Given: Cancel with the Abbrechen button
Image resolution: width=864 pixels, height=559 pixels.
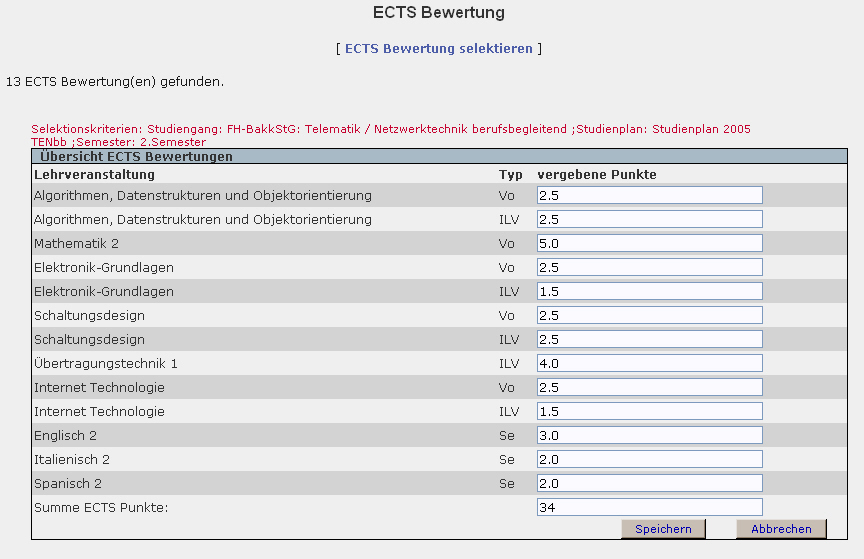Looking at the screenshot, I should (x=781, y=529).
